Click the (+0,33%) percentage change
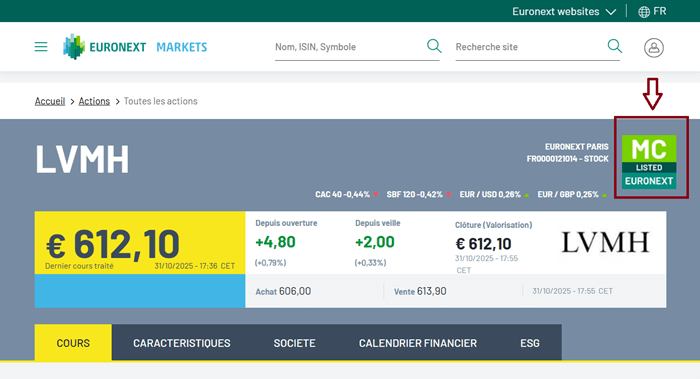Viewport: 700px width, 379px height. [x=370, y=263]
